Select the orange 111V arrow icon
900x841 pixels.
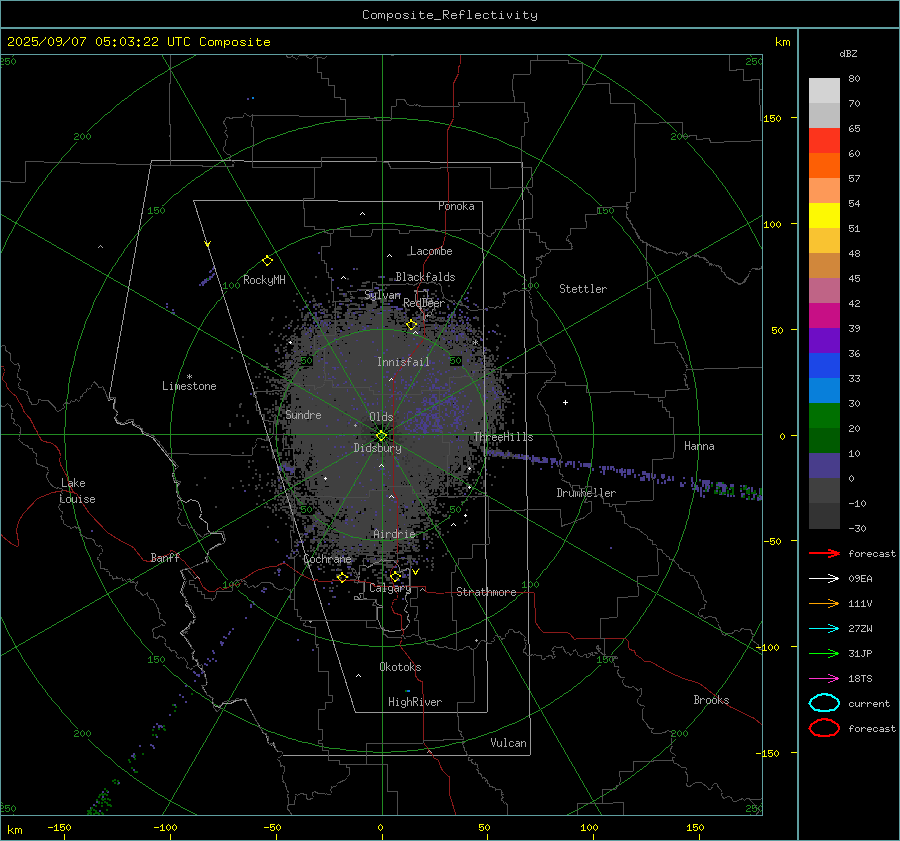pyautogui.click(x=824, y=603)
